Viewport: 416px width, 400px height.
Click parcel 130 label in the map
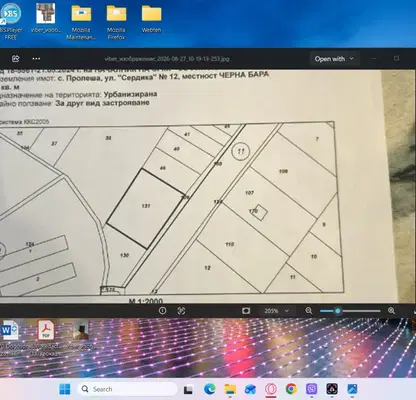(x=124, y=255)
